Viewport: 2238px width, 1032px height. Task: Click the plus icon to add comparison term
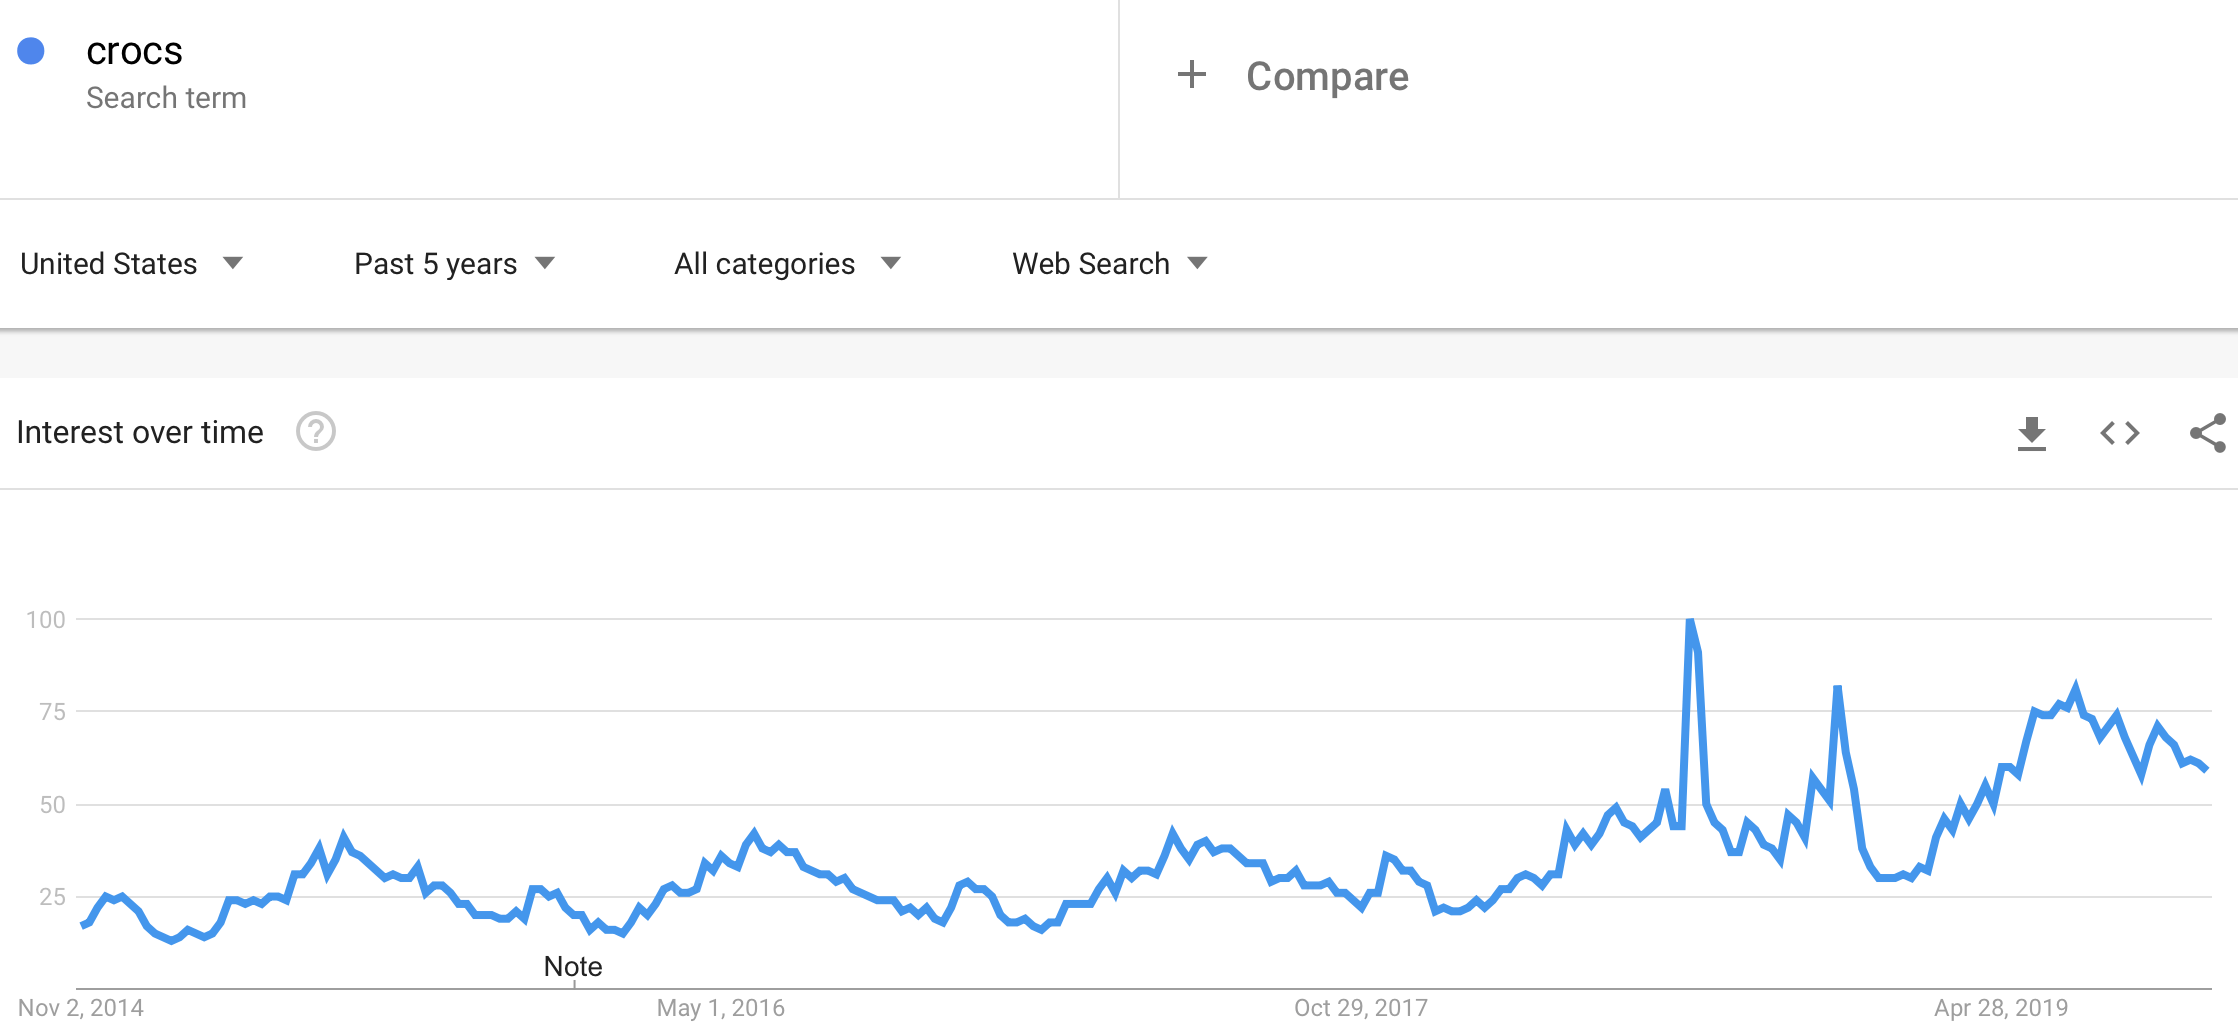pyautogui.click(x=1191, y=75)
